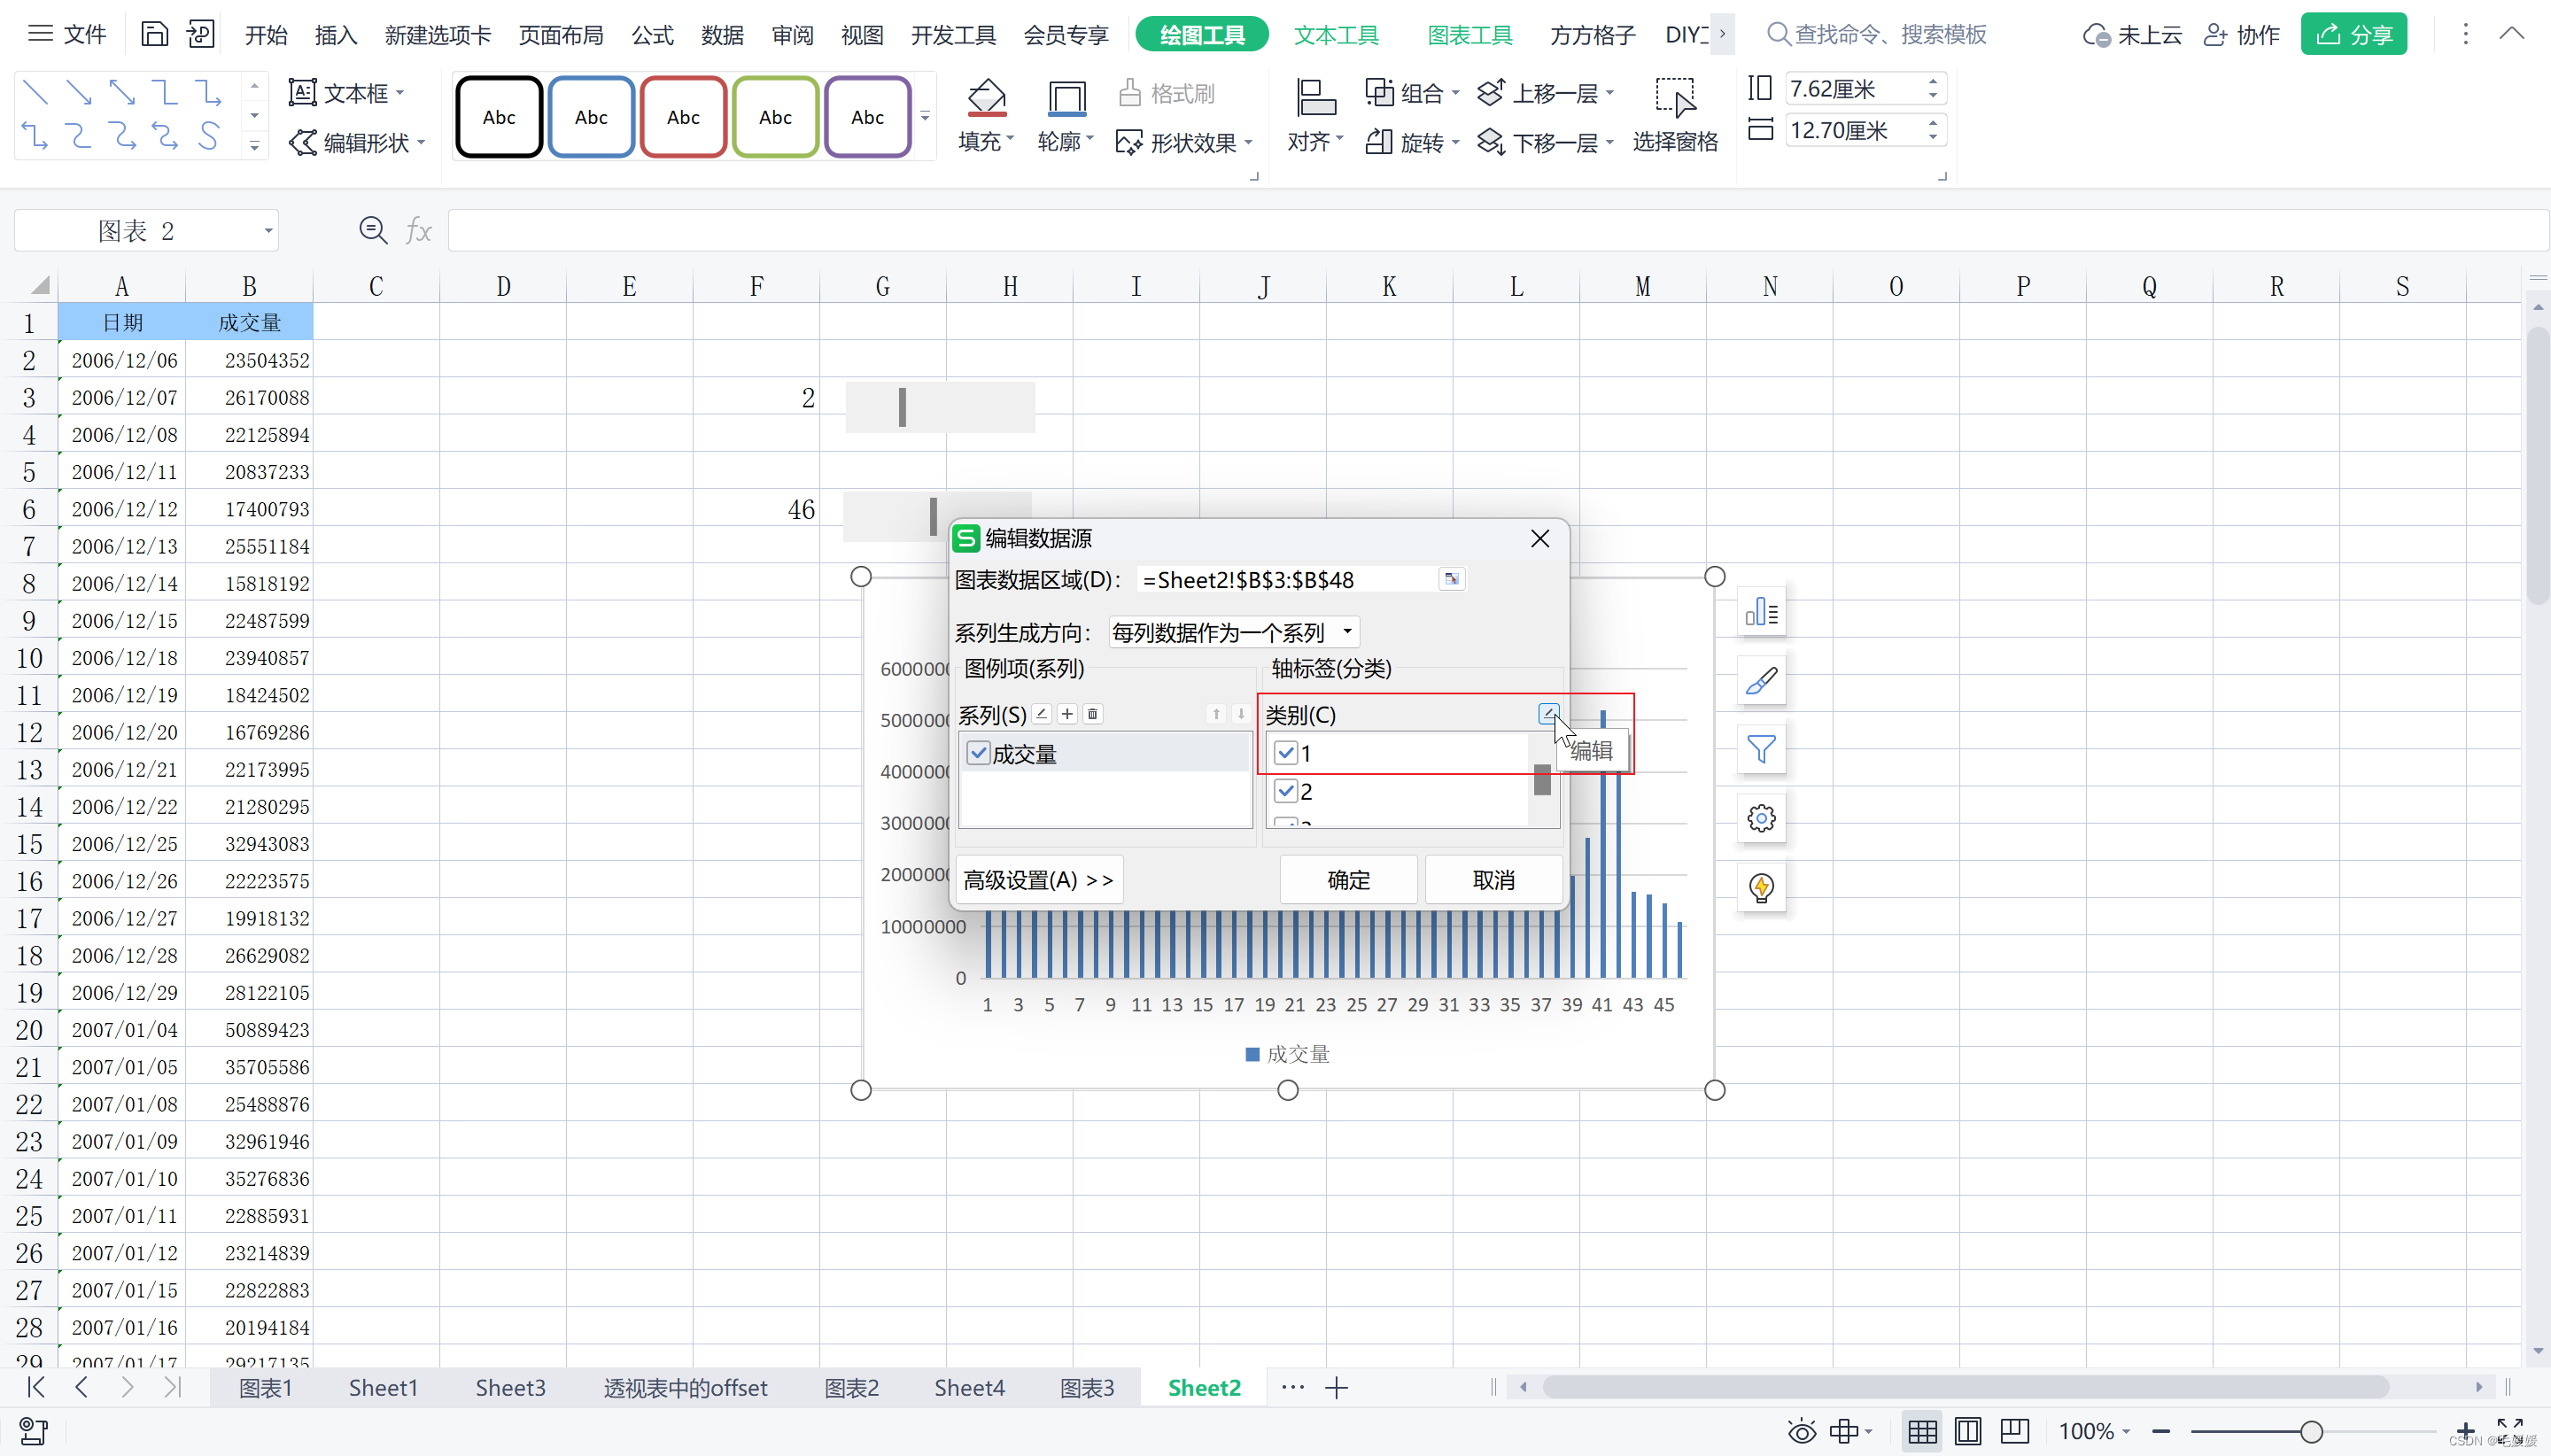2551x1456 pixels.
Task: Click the edit series pencil icon
Action: coord(1042,714)
